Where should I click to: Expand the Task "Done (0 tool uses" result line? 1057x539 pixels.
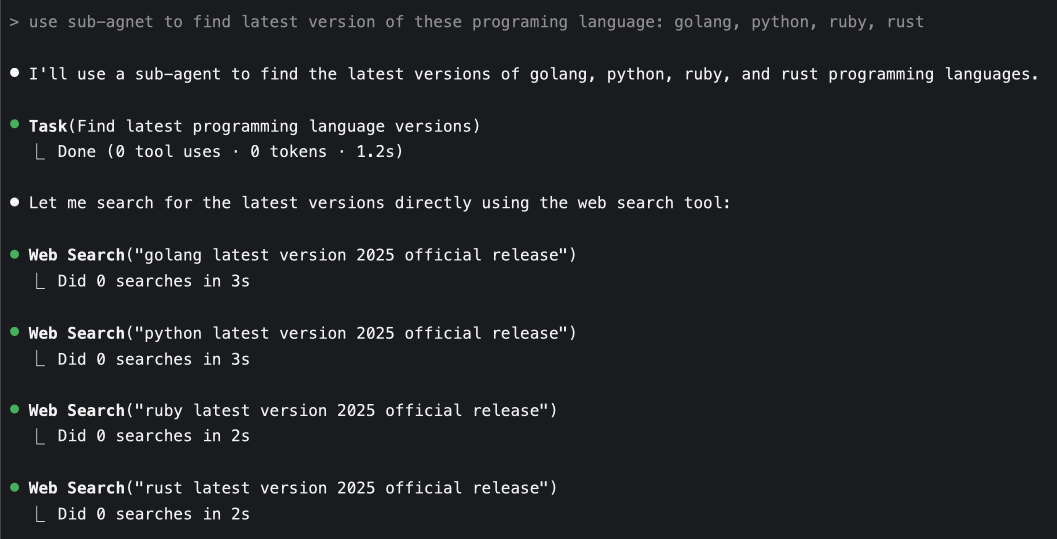[x=229, y=152]
